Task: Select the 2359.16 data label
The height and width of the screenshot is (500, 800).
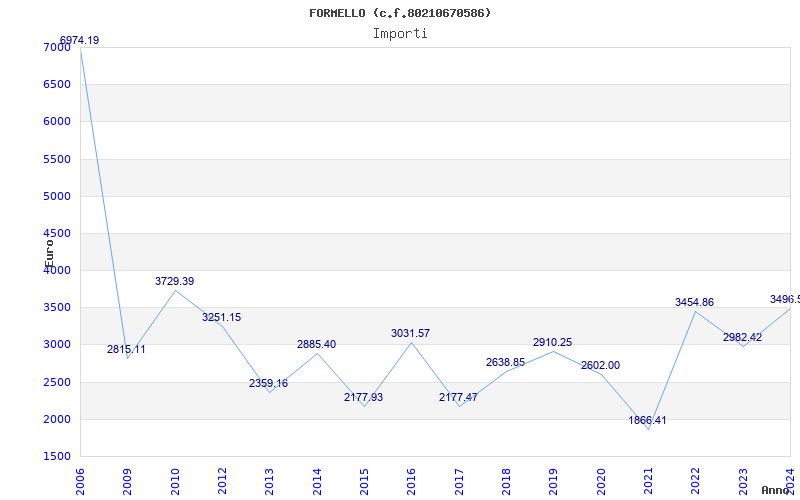Action: point(268,383)
